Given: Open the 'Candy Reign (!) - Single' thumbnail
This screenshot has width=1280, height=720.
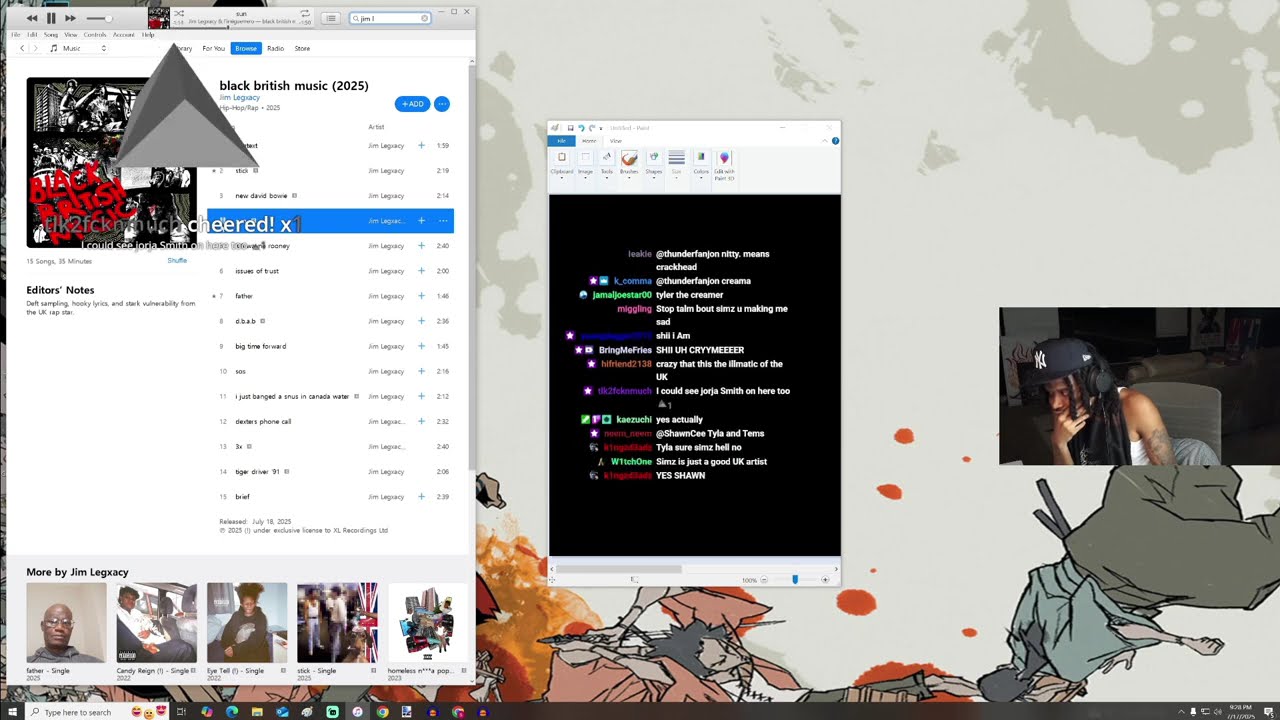Looking at the screenshot, I should 157,623.
